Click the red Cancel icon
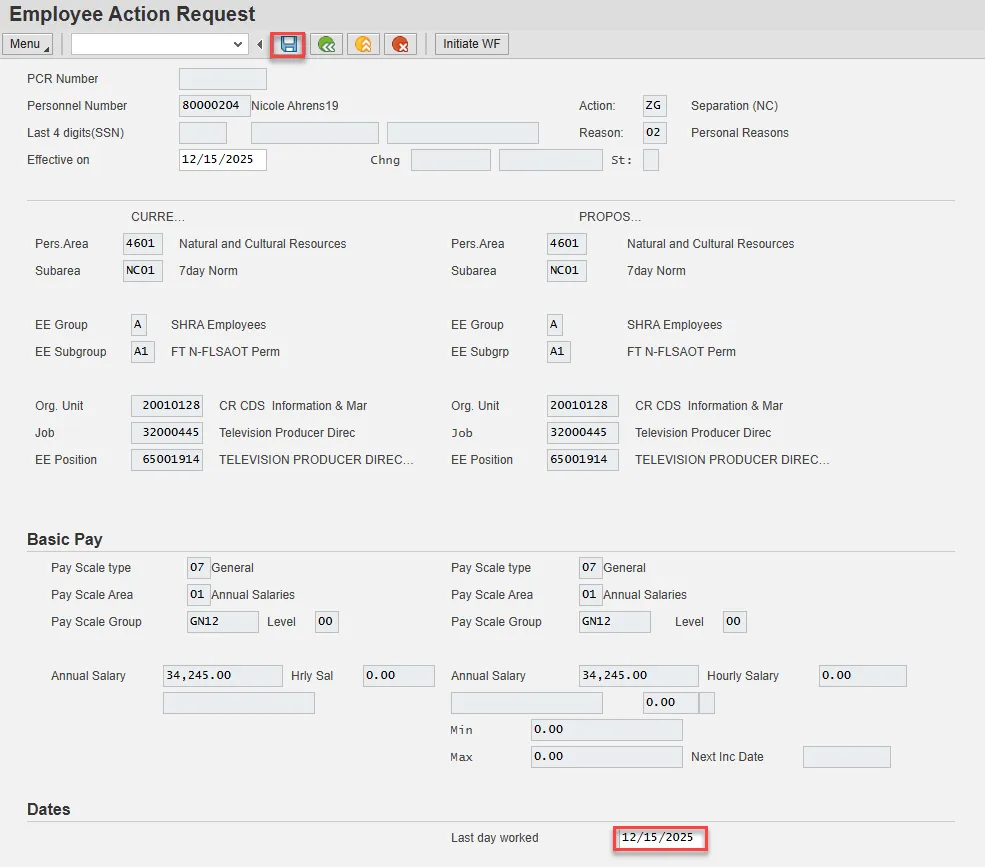Screen dimensions: 985x867 coord(400,44)
